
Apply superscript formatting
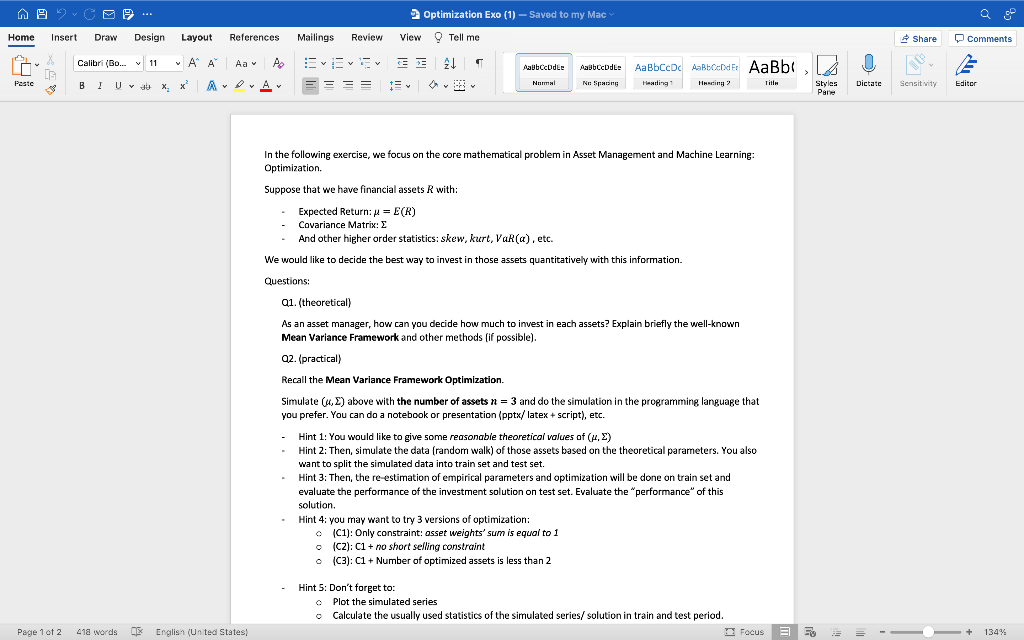pyautogui.click(x=183, y=85)
